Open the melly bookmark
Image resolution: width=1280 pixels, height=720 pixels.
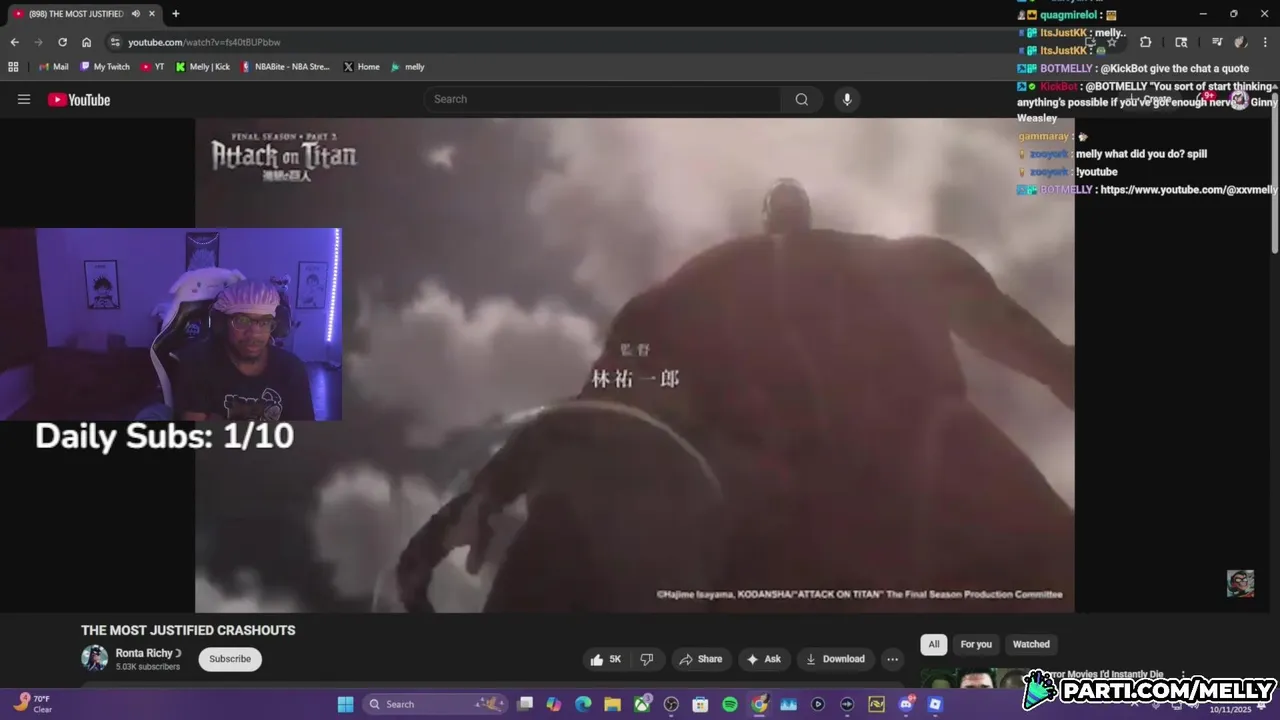408,67
